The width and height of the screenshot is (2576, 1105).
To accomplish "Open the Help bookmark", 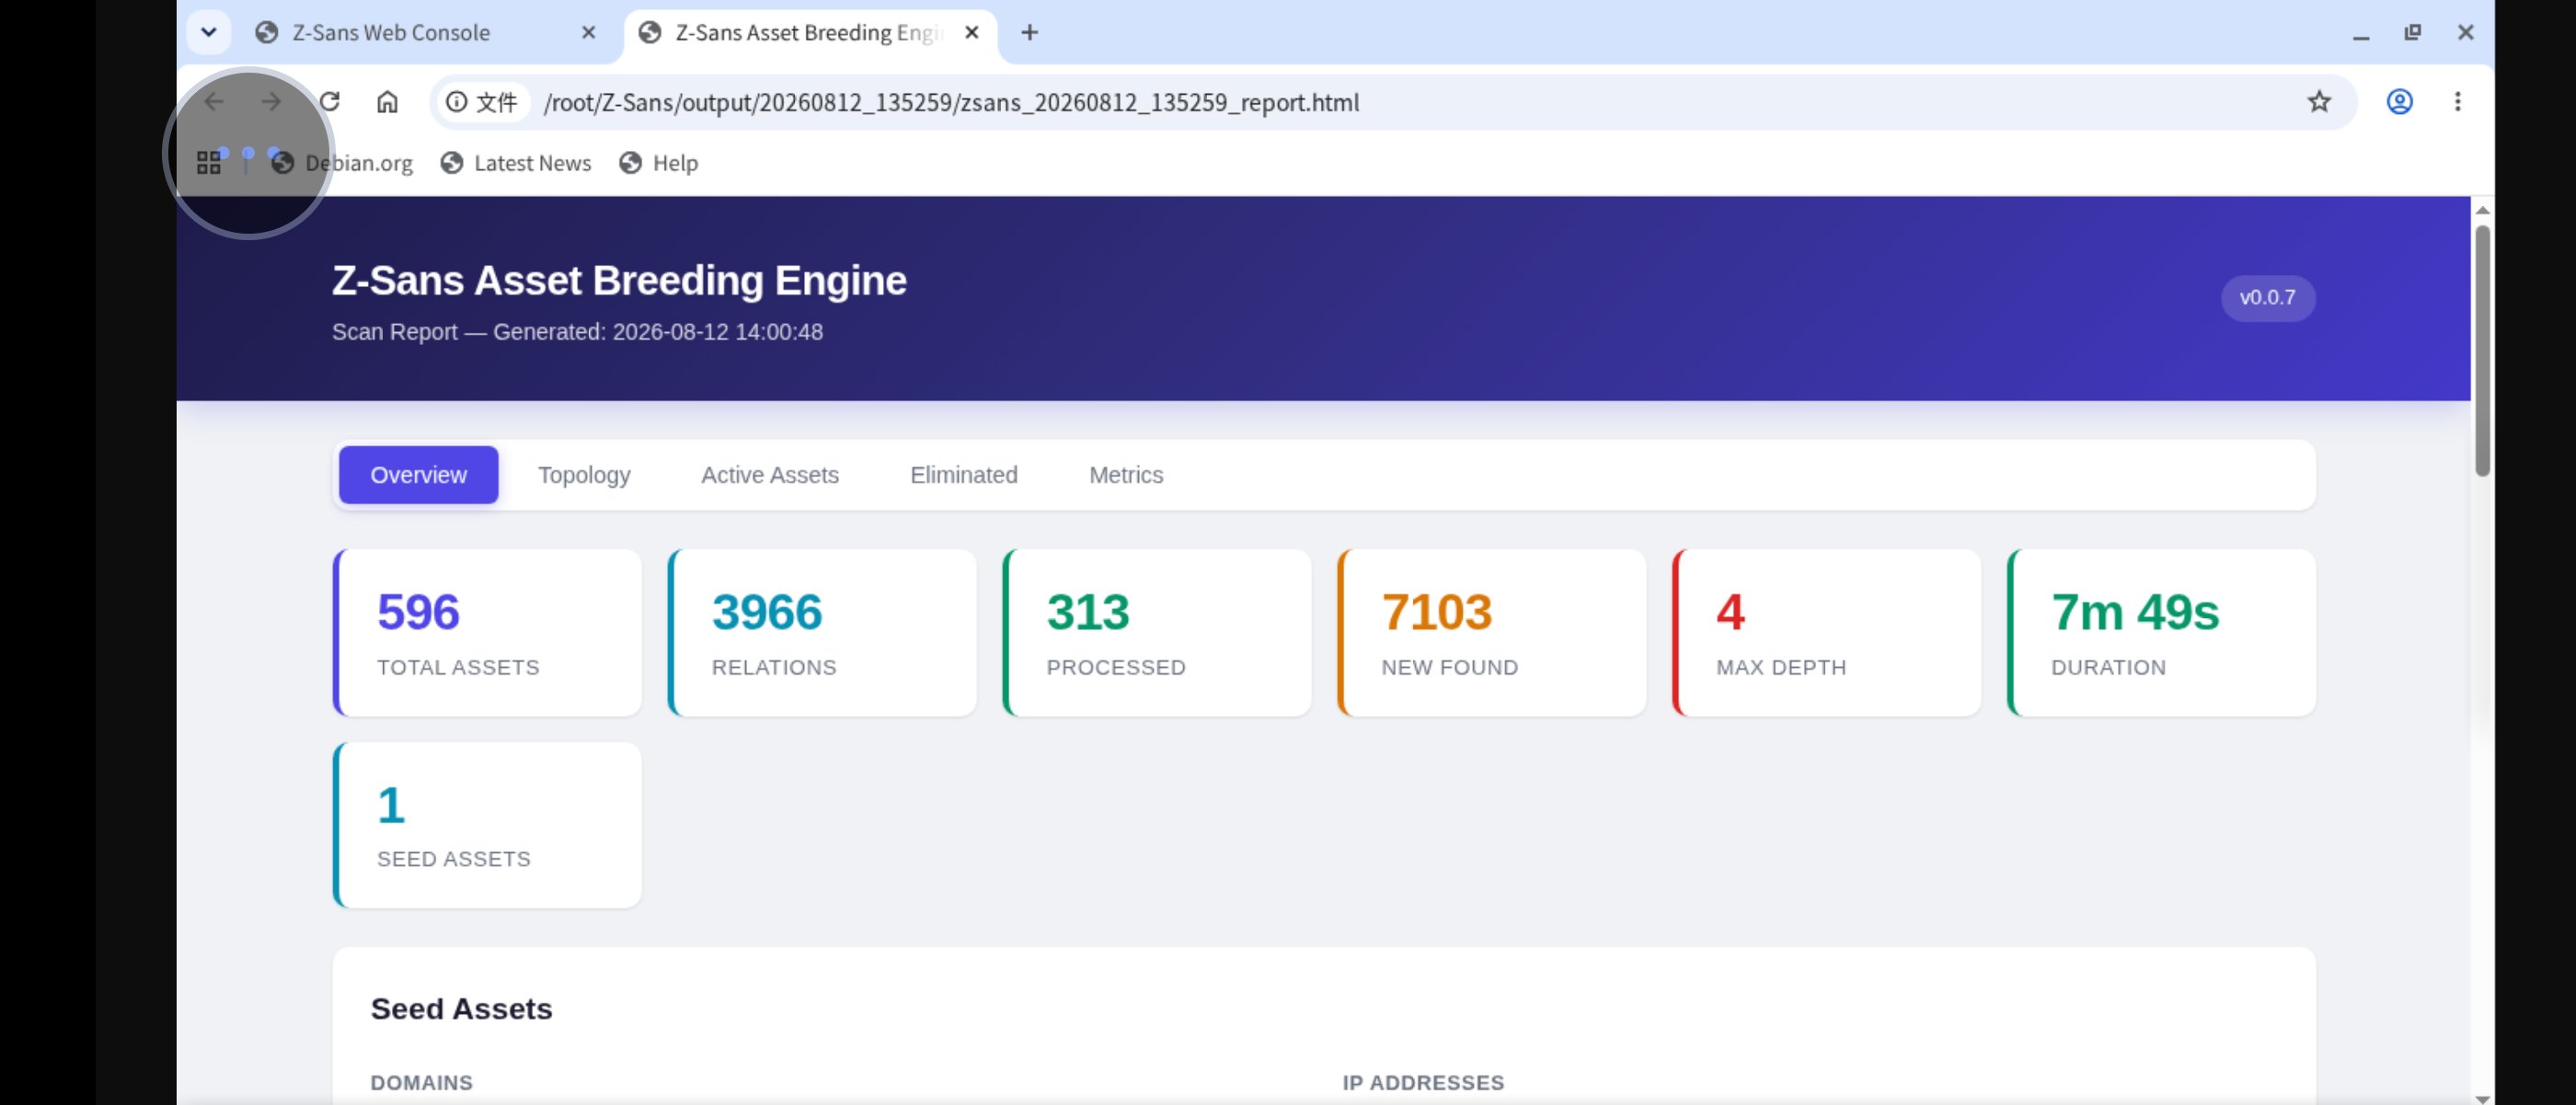I will [659, 163].
